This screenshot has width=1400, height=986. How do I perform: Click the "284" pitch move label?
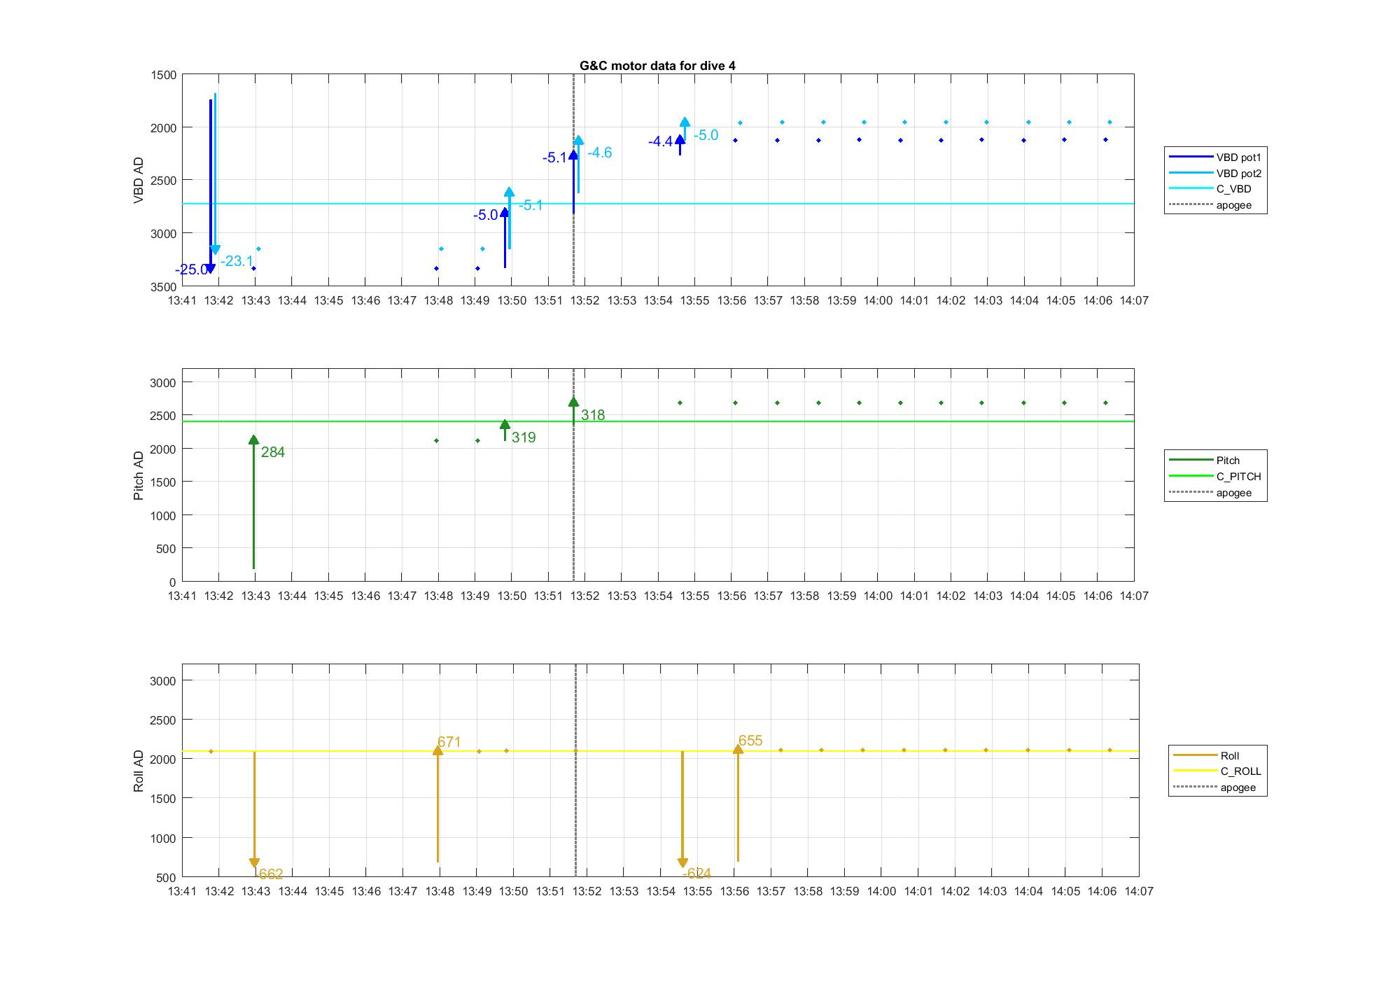coord(273,452)
